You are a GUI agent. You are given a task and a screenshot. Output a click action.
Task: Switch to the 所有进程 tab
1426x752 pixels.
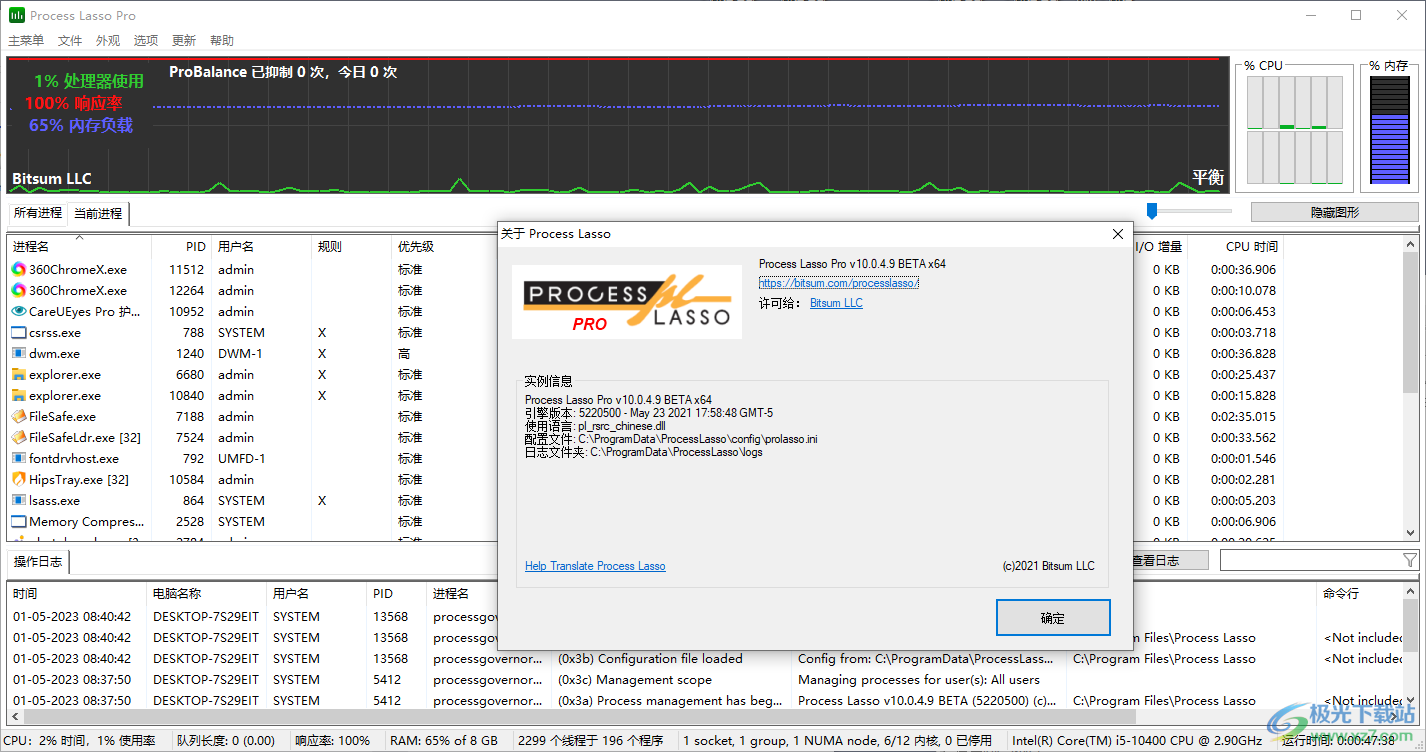[38, 213]
